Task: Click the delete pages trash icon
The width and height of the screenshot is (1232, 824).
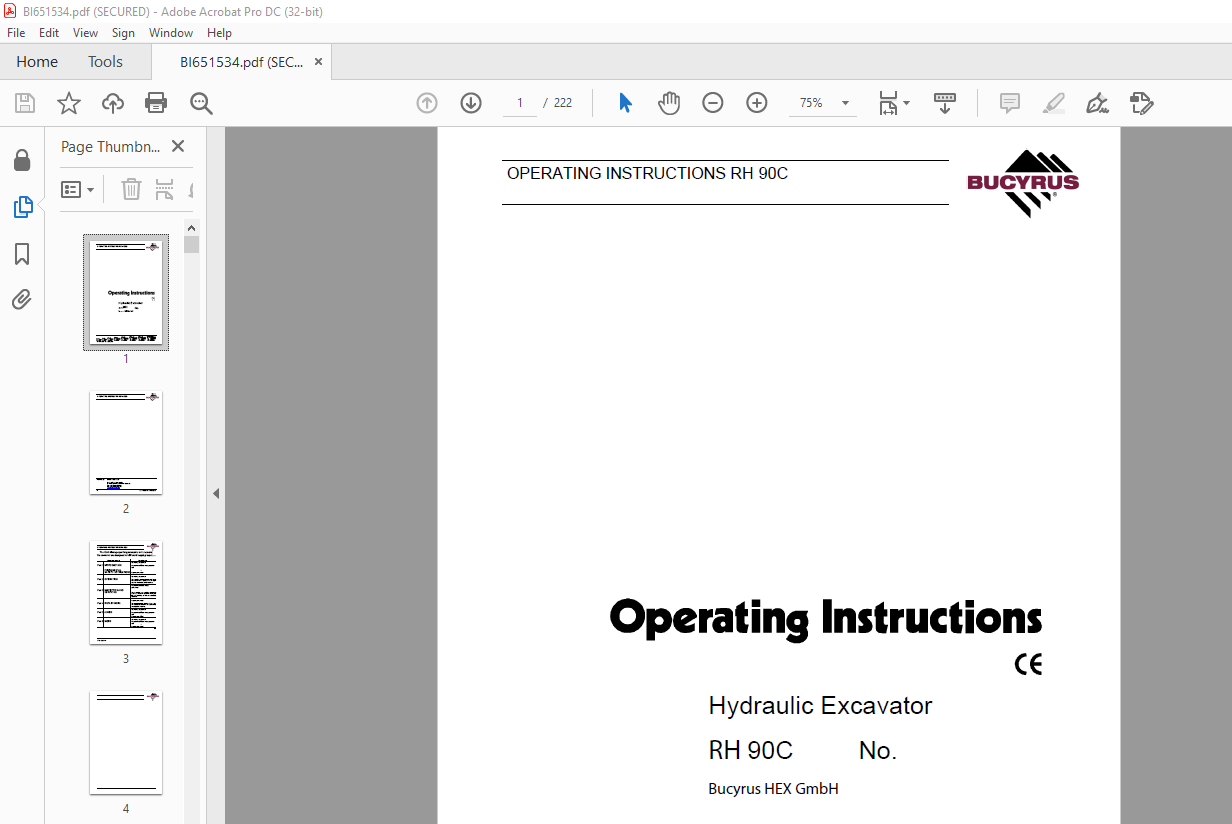Action: click(x=131, y=189)
